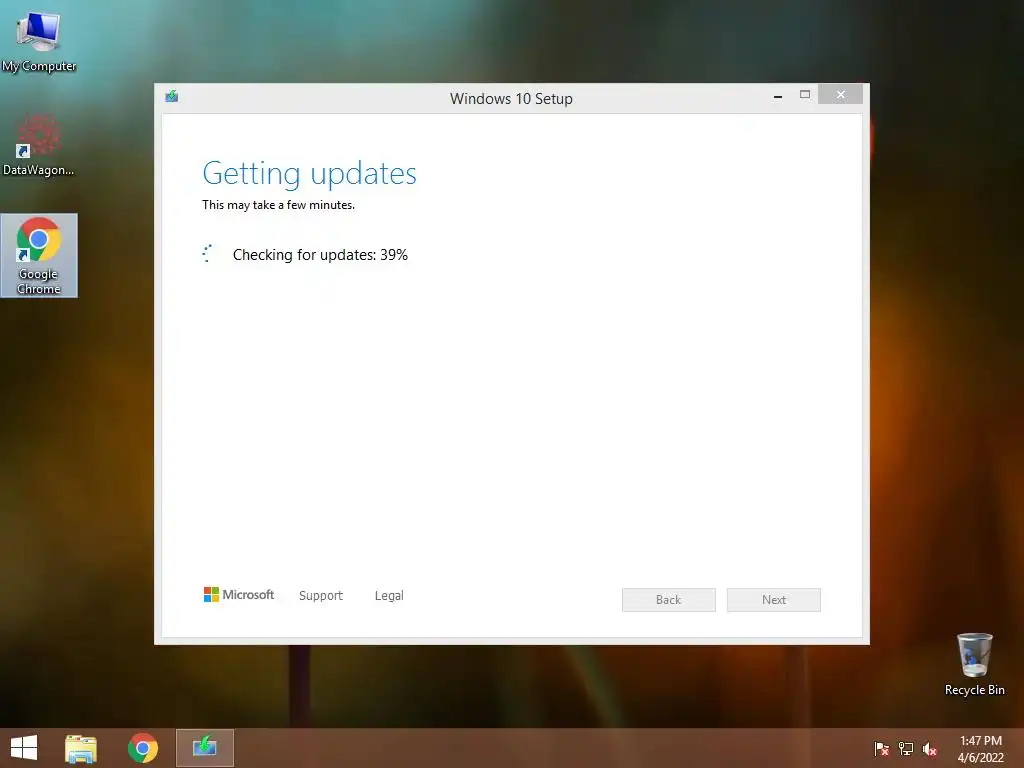Click 'This may take a few minutes.' text

point(278,205)
